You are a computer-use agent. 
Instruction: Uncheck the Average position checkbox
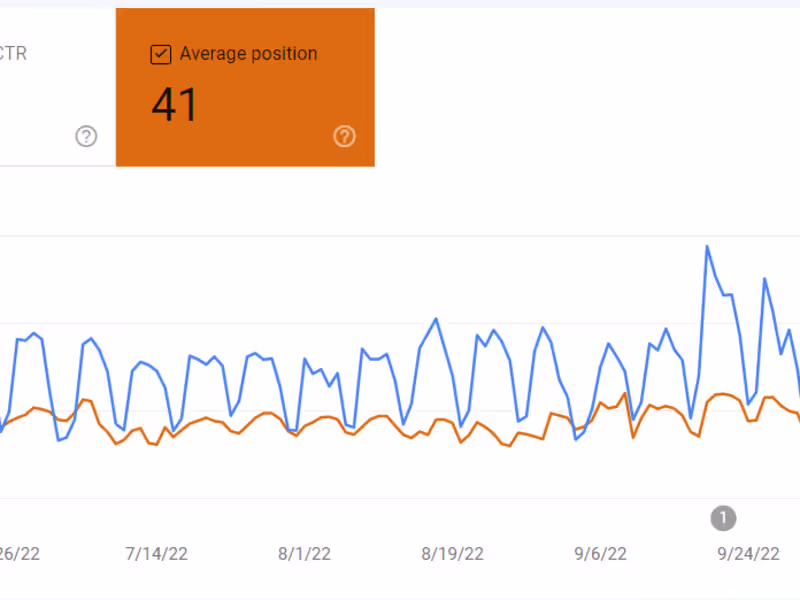coord(160,54)
